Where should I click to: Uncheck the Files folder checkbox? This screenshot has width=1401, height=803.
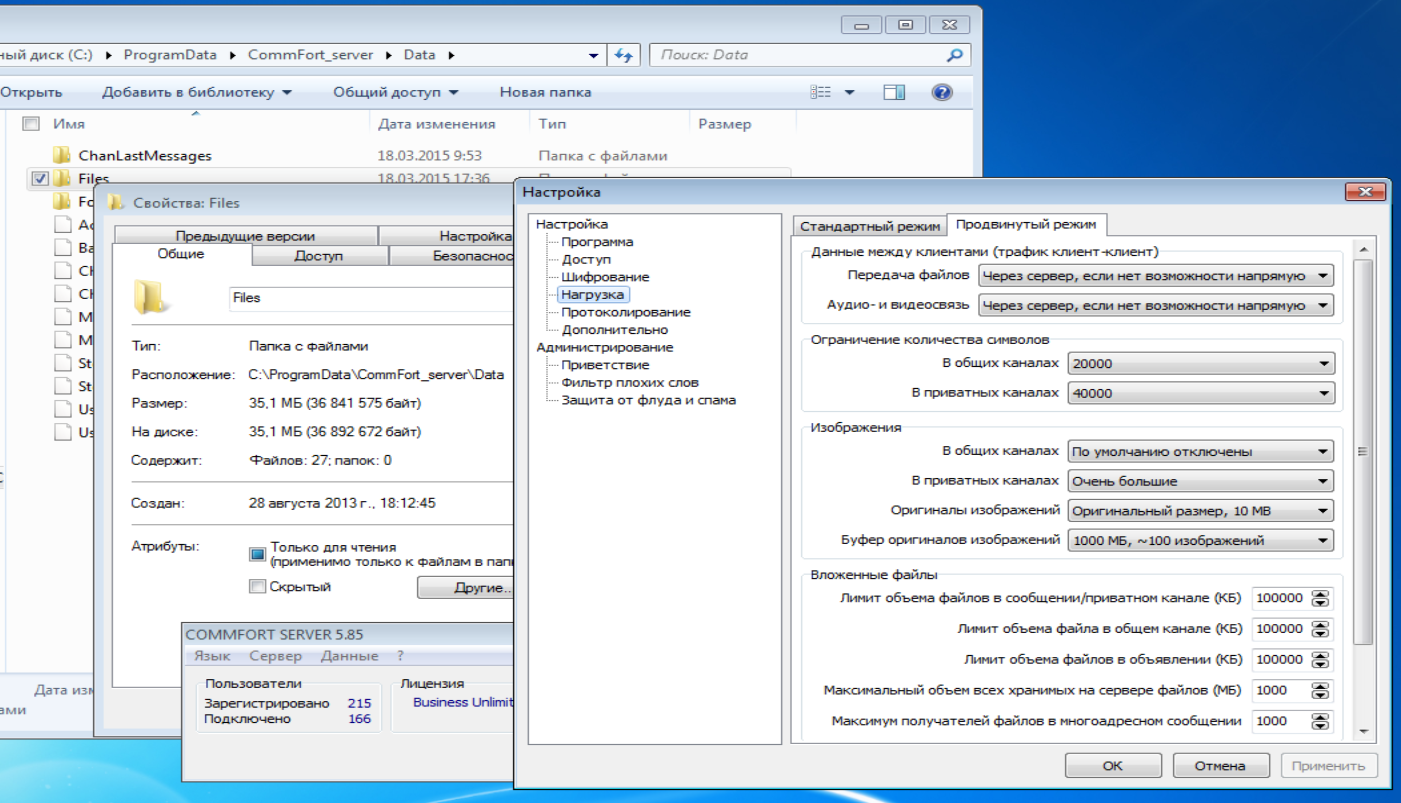[x=40, y=179]
